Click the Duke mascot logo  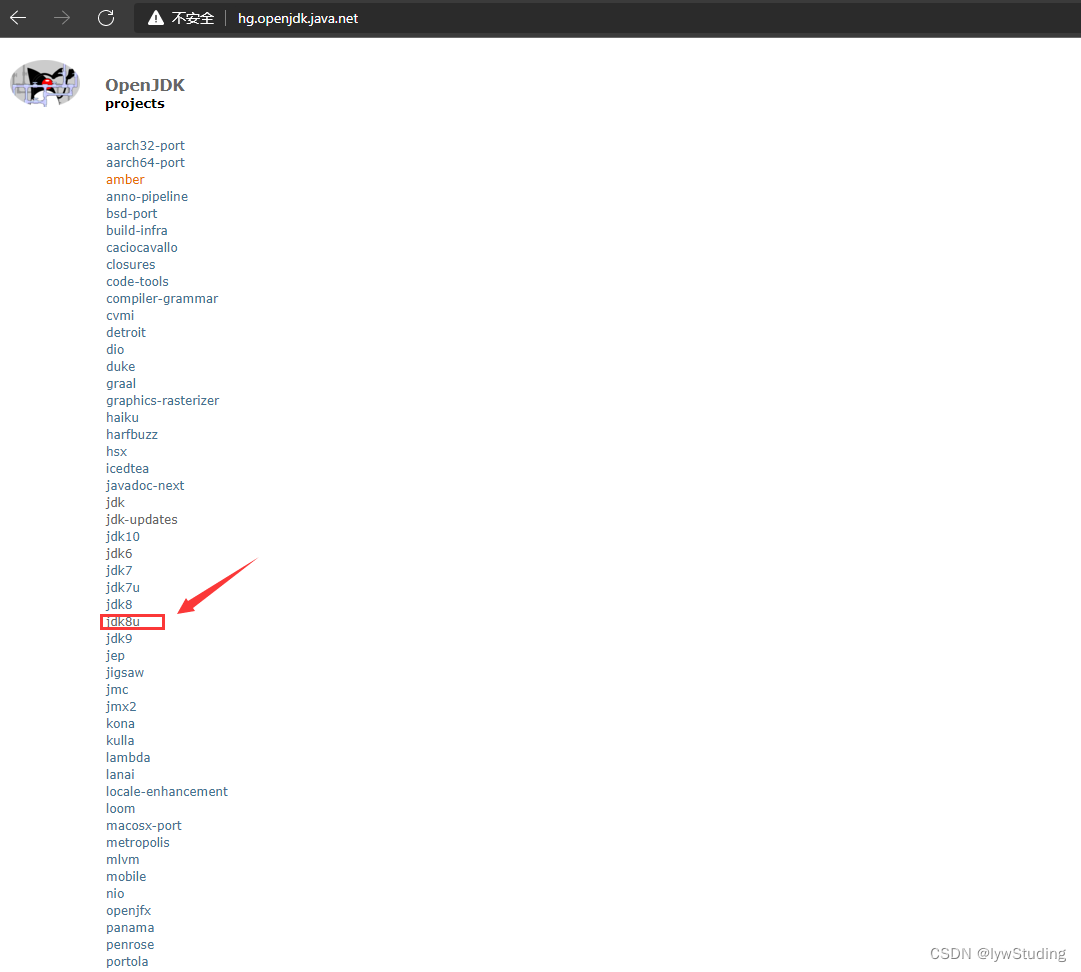45,83
